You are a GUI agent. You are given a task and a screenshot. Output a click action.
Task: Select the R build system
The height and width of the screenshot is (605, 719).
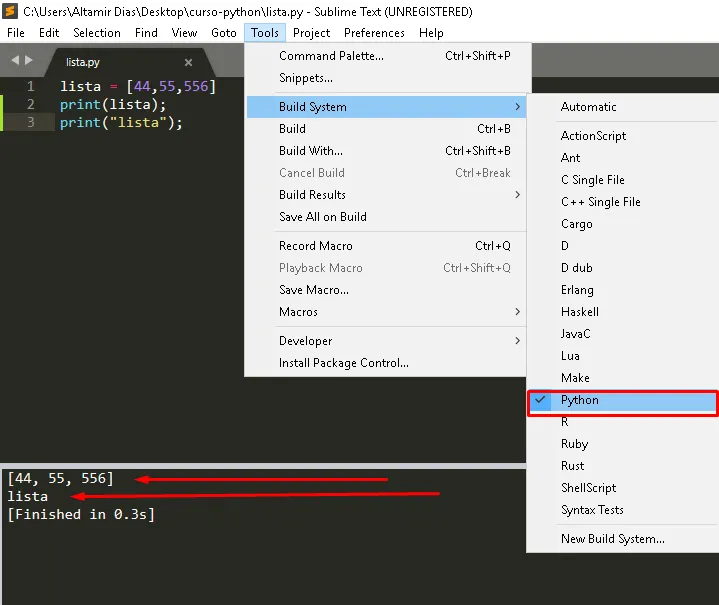coord(623,422)
